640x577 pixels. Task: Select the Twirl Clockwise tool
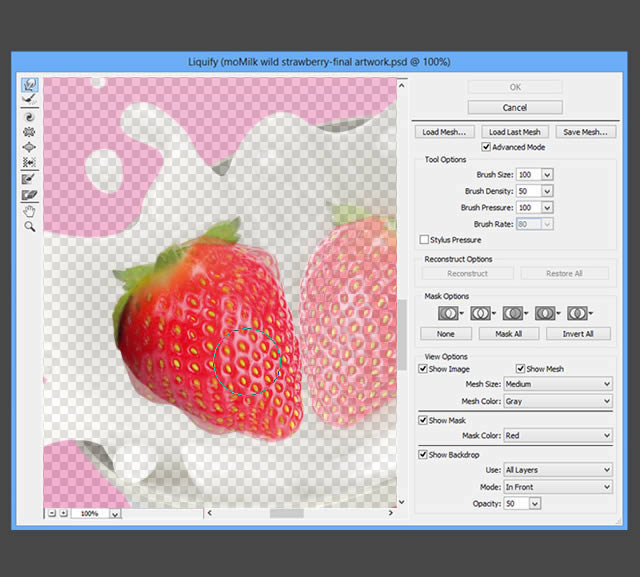(29, 117)
